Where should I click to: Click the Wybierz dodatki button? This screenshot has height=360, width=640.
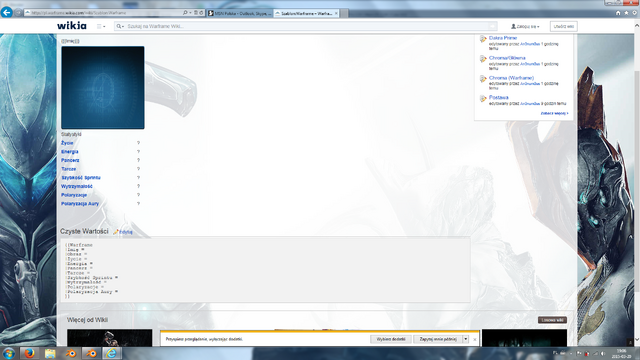click(x=391, y=339)
